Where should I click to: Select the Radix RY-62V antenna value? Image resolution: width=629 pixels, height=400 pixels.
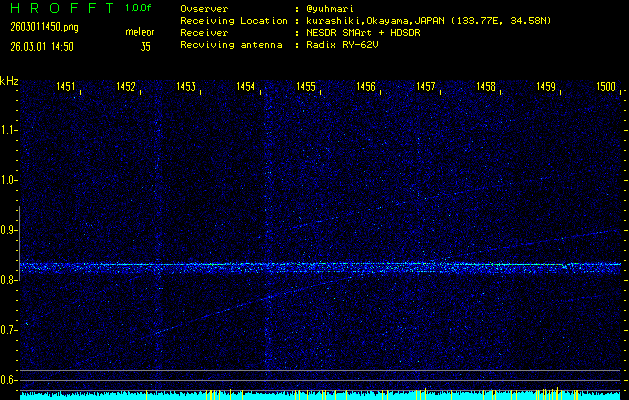342,45
